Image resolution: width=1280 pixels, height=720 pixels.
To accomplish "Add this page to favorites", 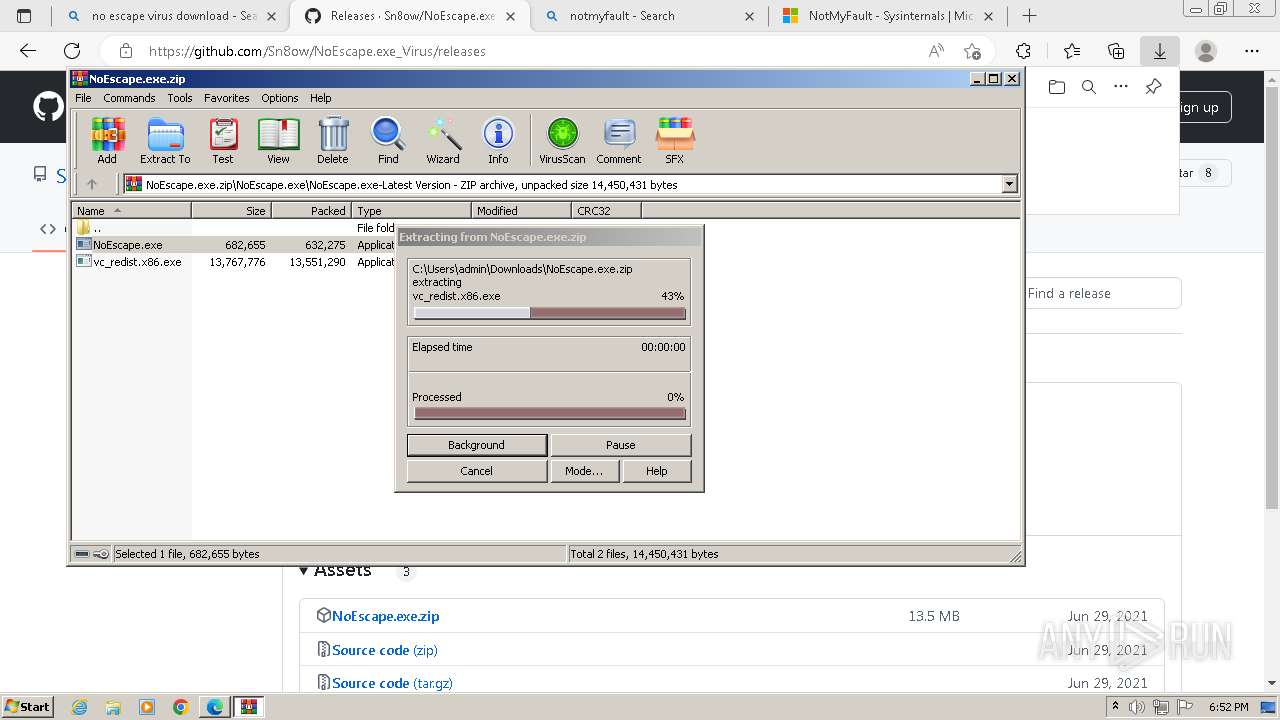I will point(972,51).
